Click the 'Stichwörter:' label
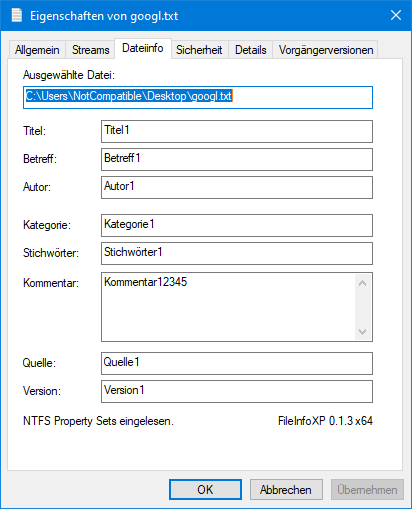Image resolution: width=412 pixels, height=509 pixels. pos(51,253)
